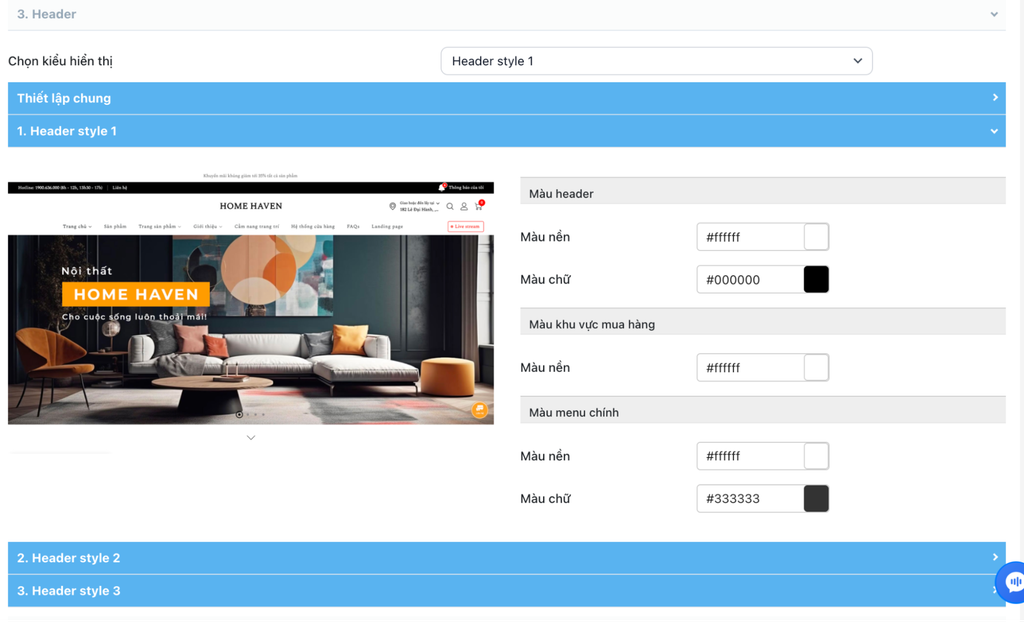Image resolution: width=1024 pixels, height=622 pixels.
Task: Click the user account icon in preview
Action: [x=464, y=207]
